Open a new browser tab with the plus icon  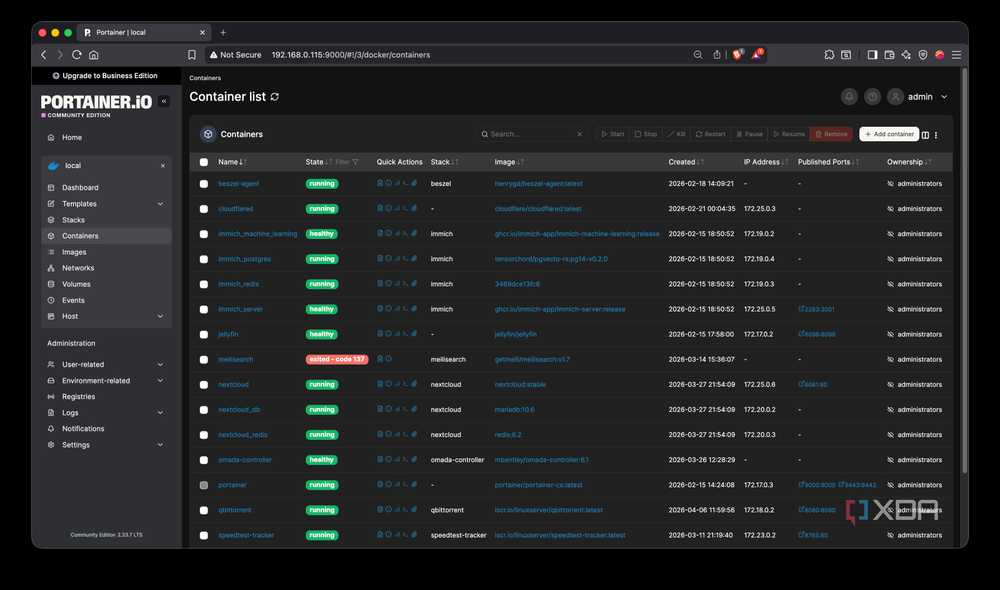click(223, 33)
